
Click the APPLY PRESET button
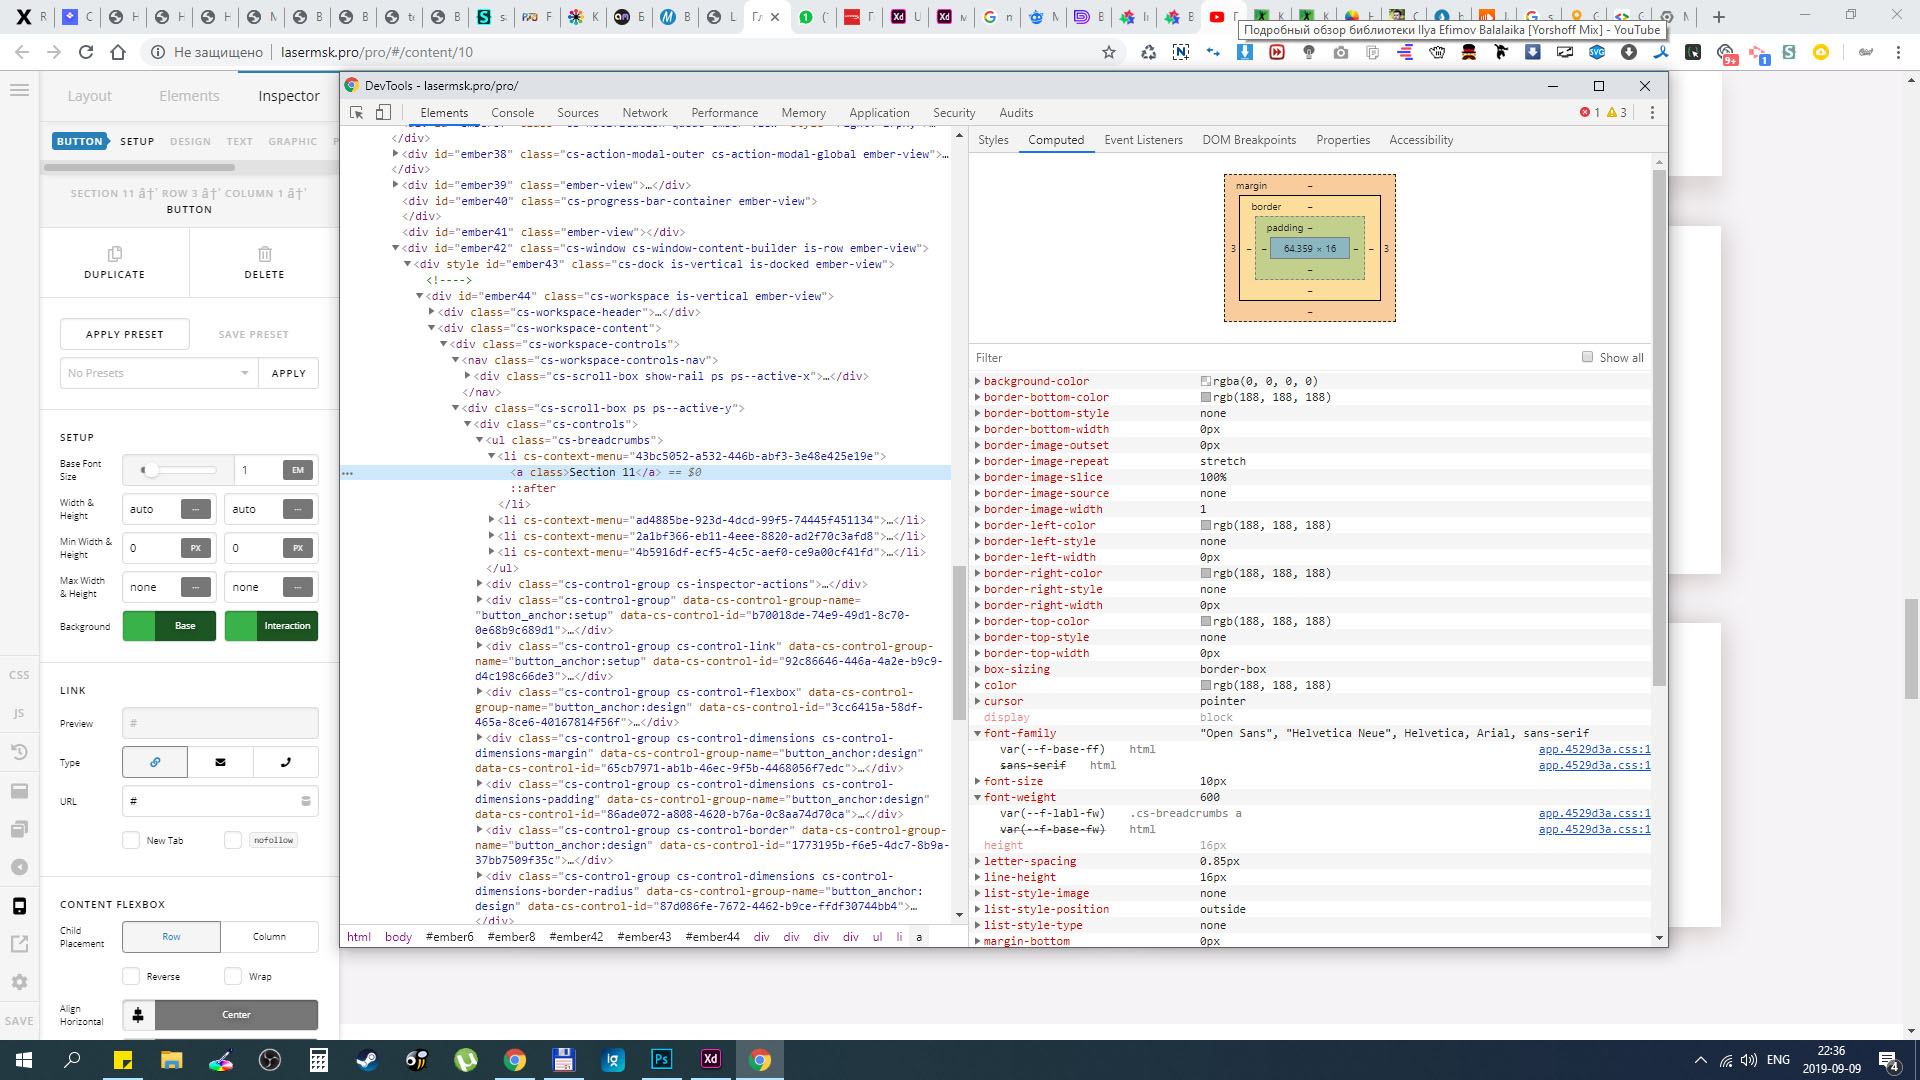click(x=124, y=334)
